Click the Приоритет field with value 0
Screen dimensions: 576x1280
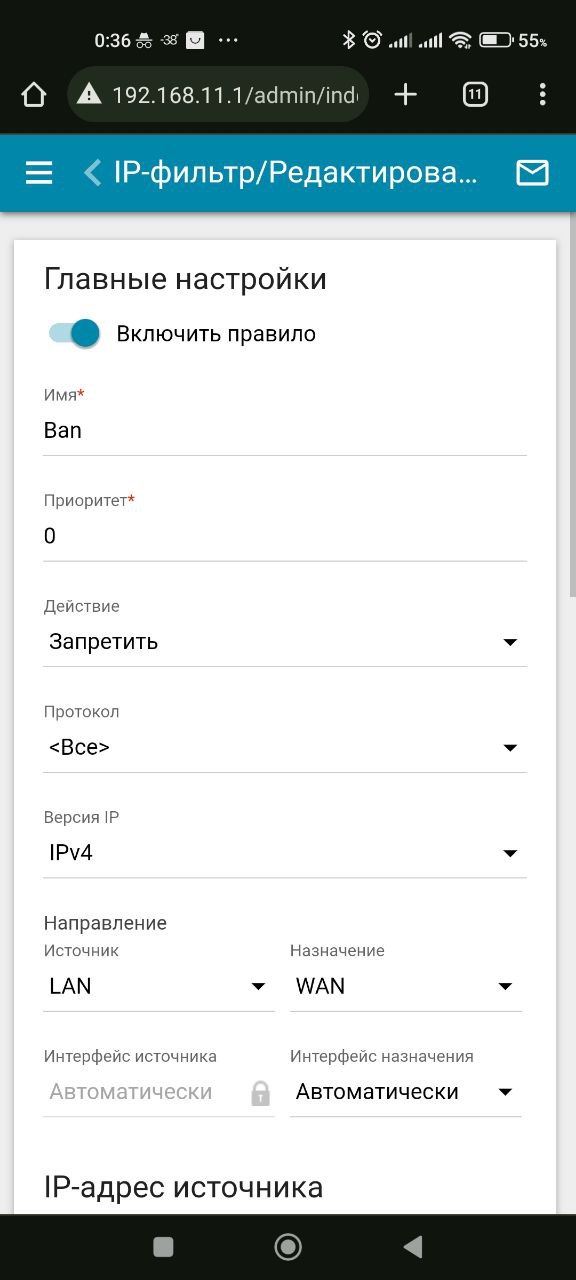(285, 536)
